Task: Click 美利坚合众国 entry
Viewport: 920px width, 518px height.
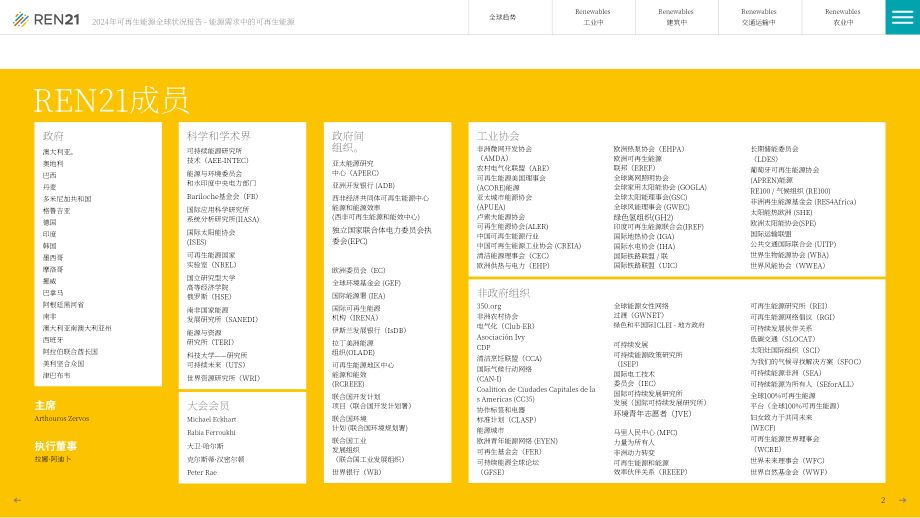Action: point(63,363)
